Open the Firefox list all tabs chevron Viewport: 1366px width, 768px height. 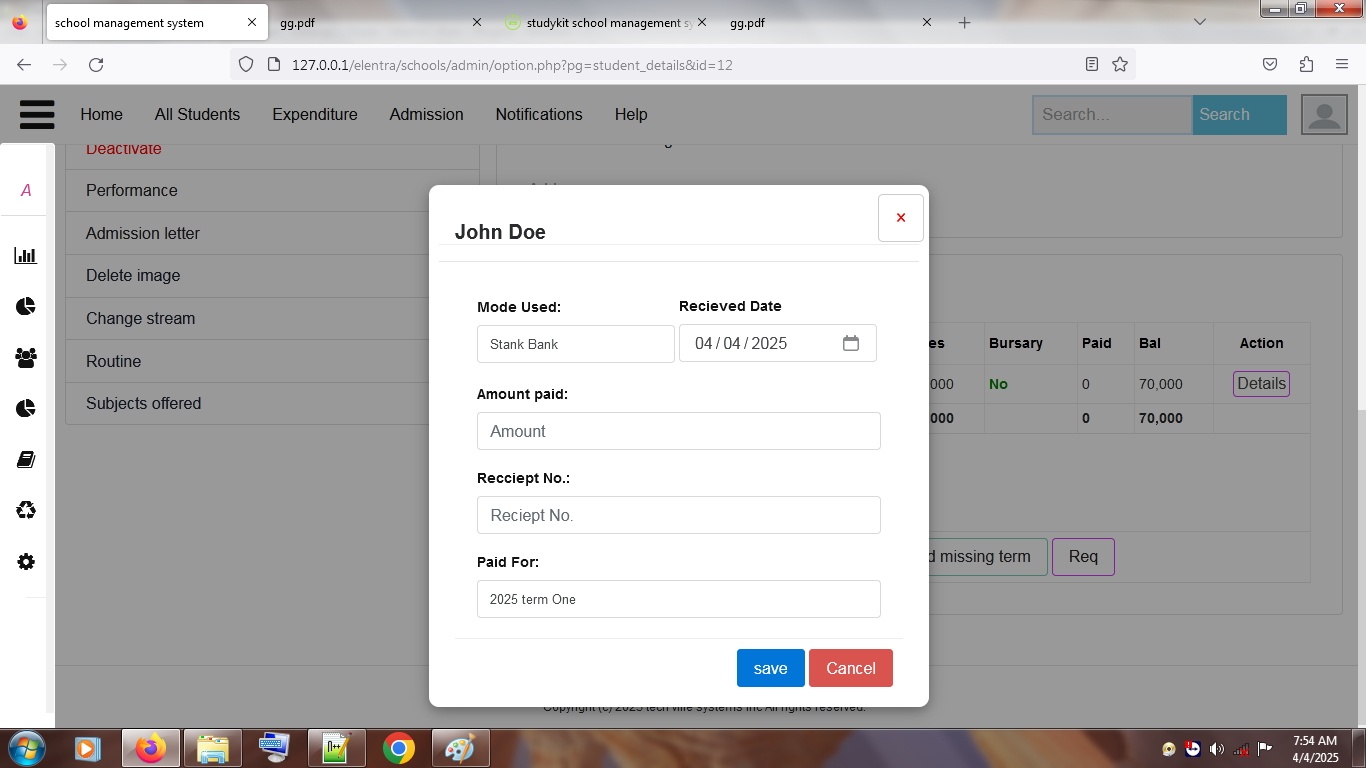[x=1200, y=22]
